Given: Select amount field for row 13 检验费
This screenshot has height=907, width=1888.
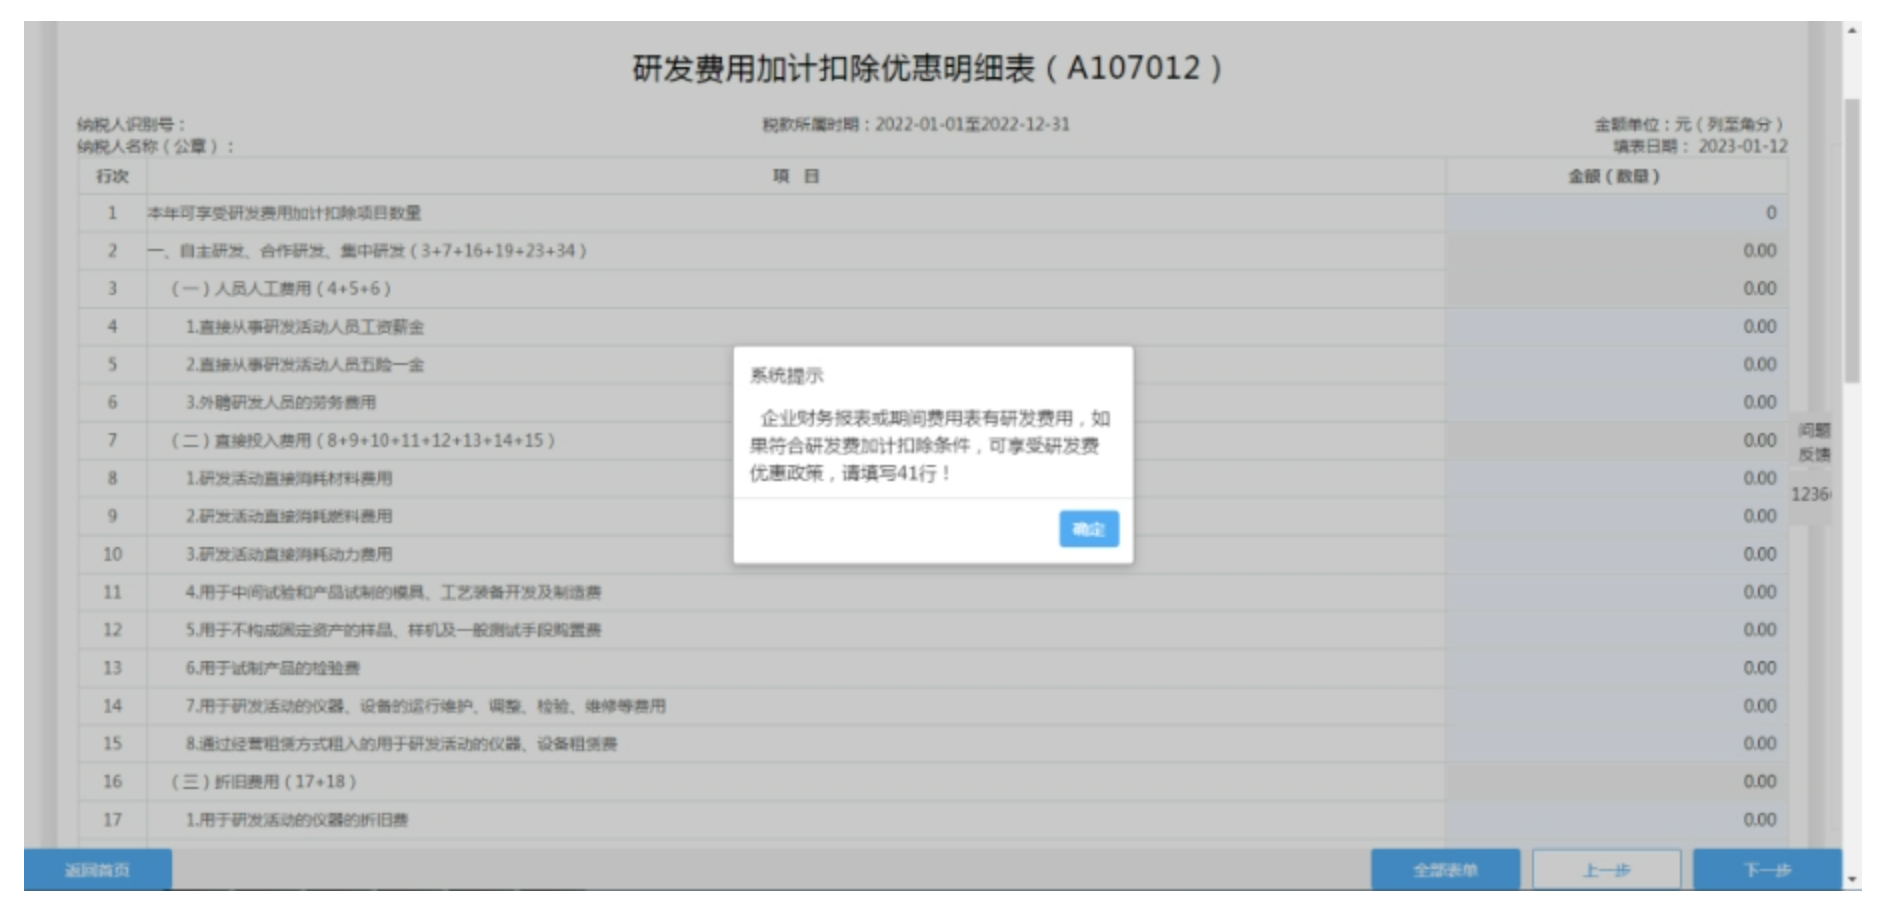Looking at the screenshot, I should (x=1615, y=668).
